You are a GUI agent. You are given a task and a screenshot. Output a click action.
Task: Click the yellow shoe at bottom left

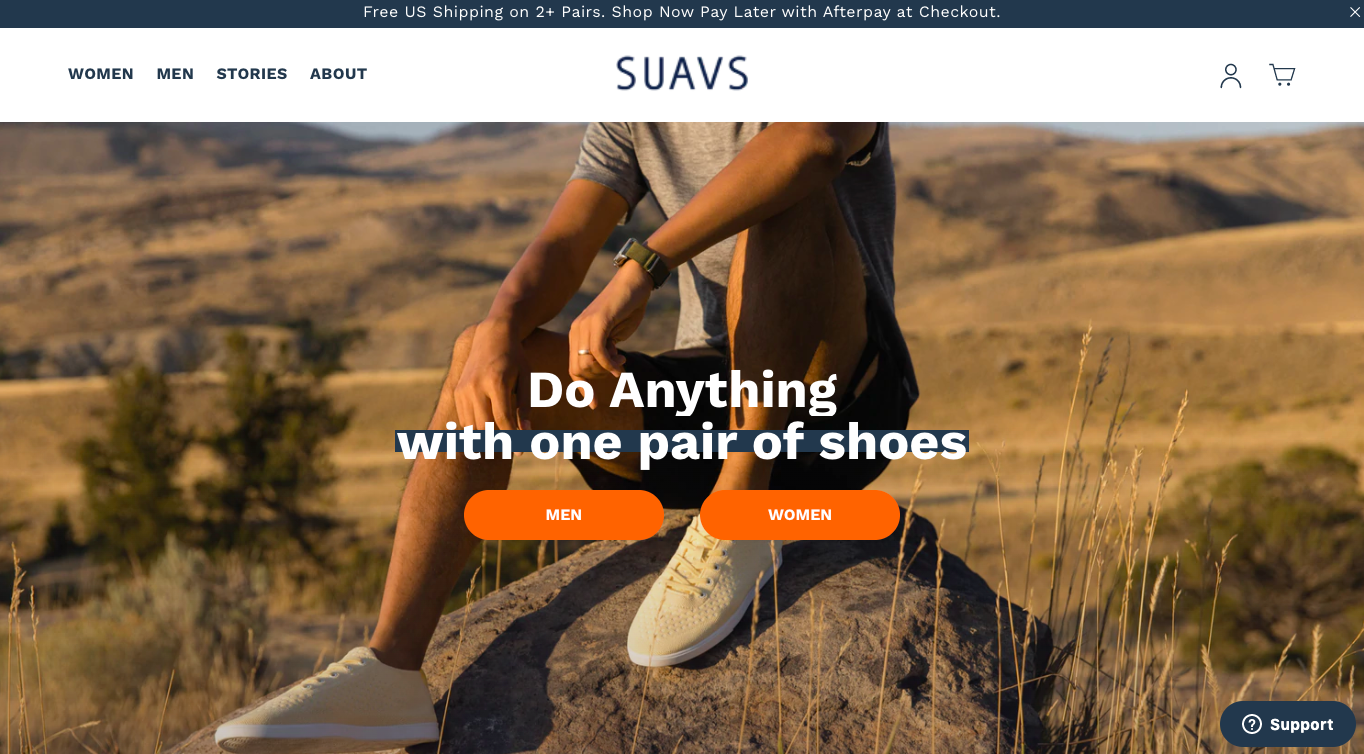tap(327, 701)
